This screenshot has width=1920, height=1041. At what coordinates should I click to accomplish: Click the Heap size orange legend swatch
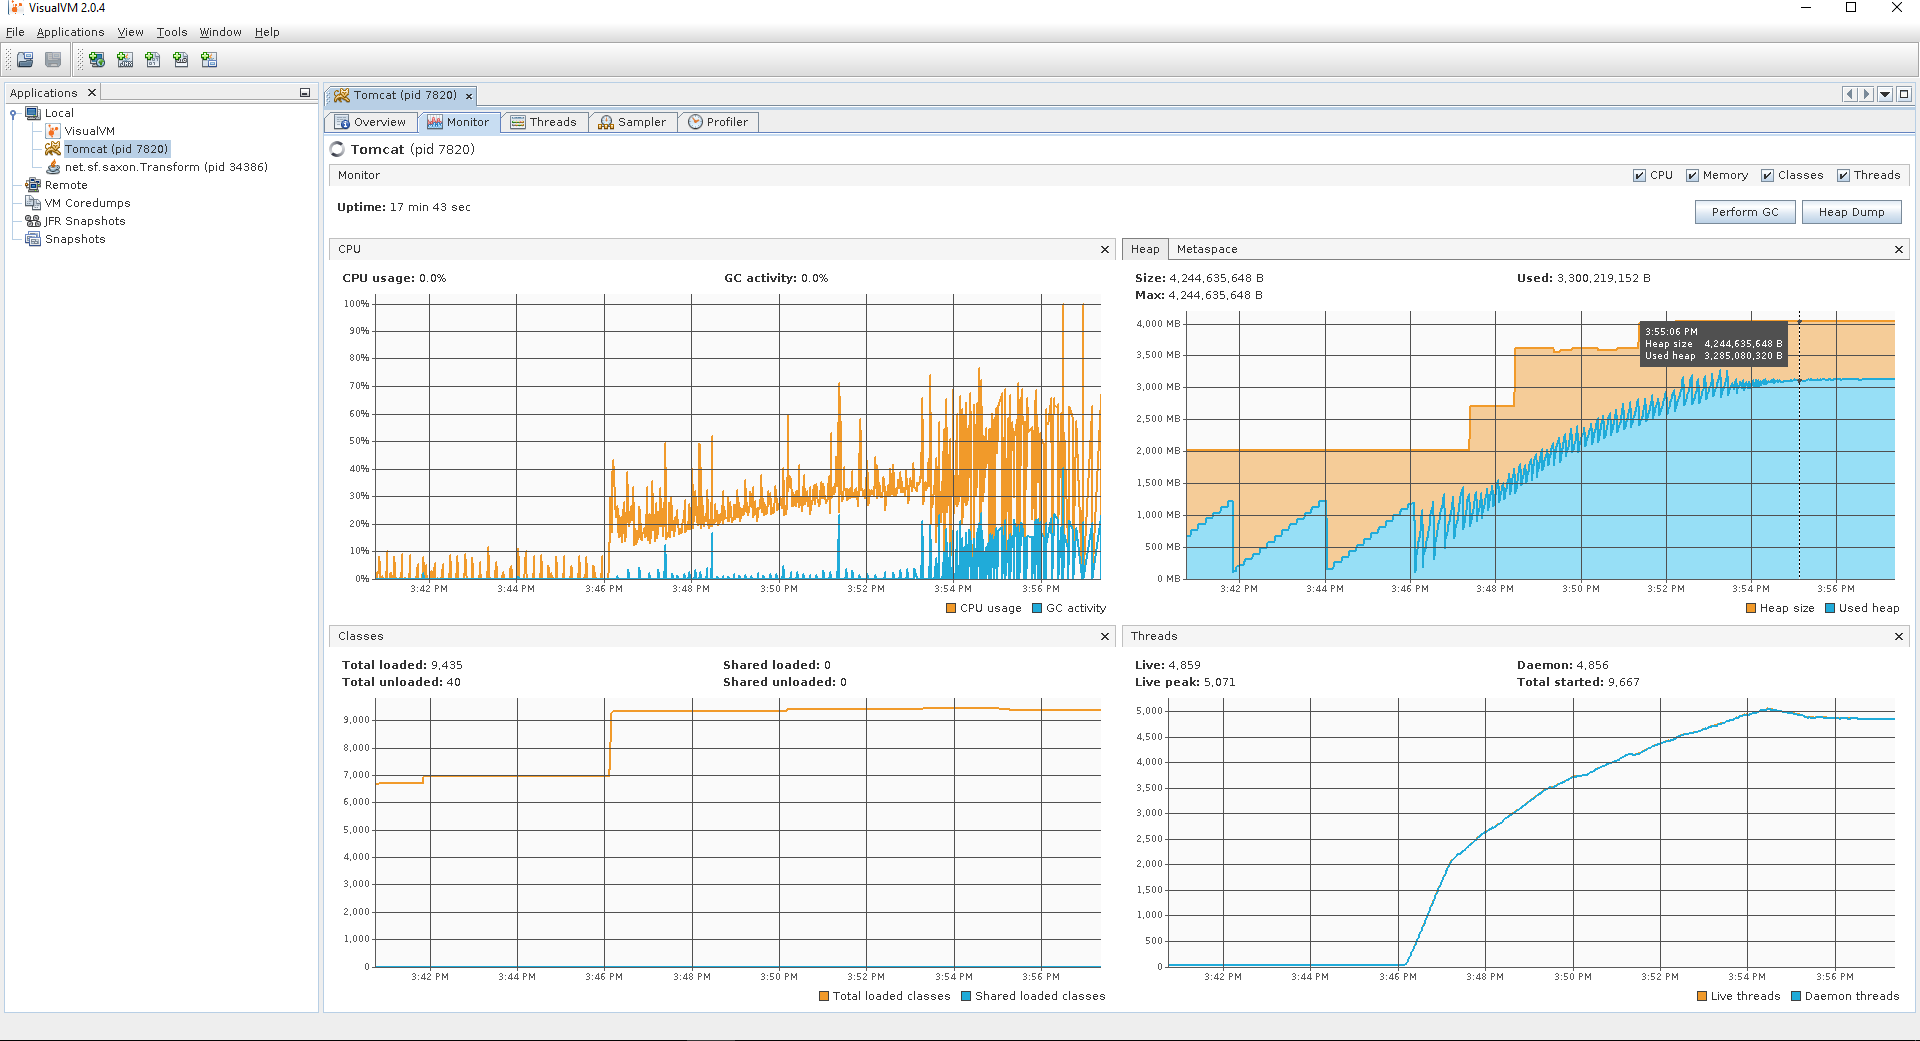(1751, 608)
